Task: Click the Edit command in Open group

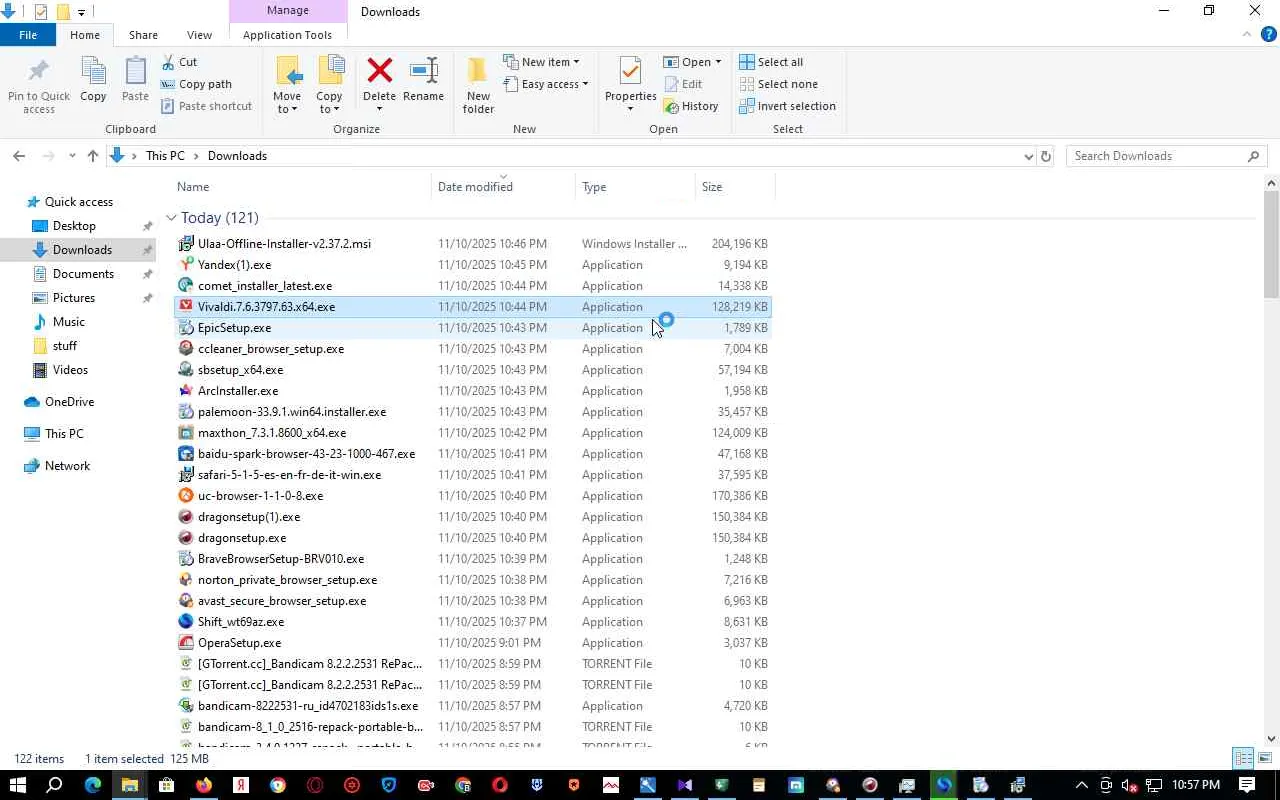Action: click(683, 84)
